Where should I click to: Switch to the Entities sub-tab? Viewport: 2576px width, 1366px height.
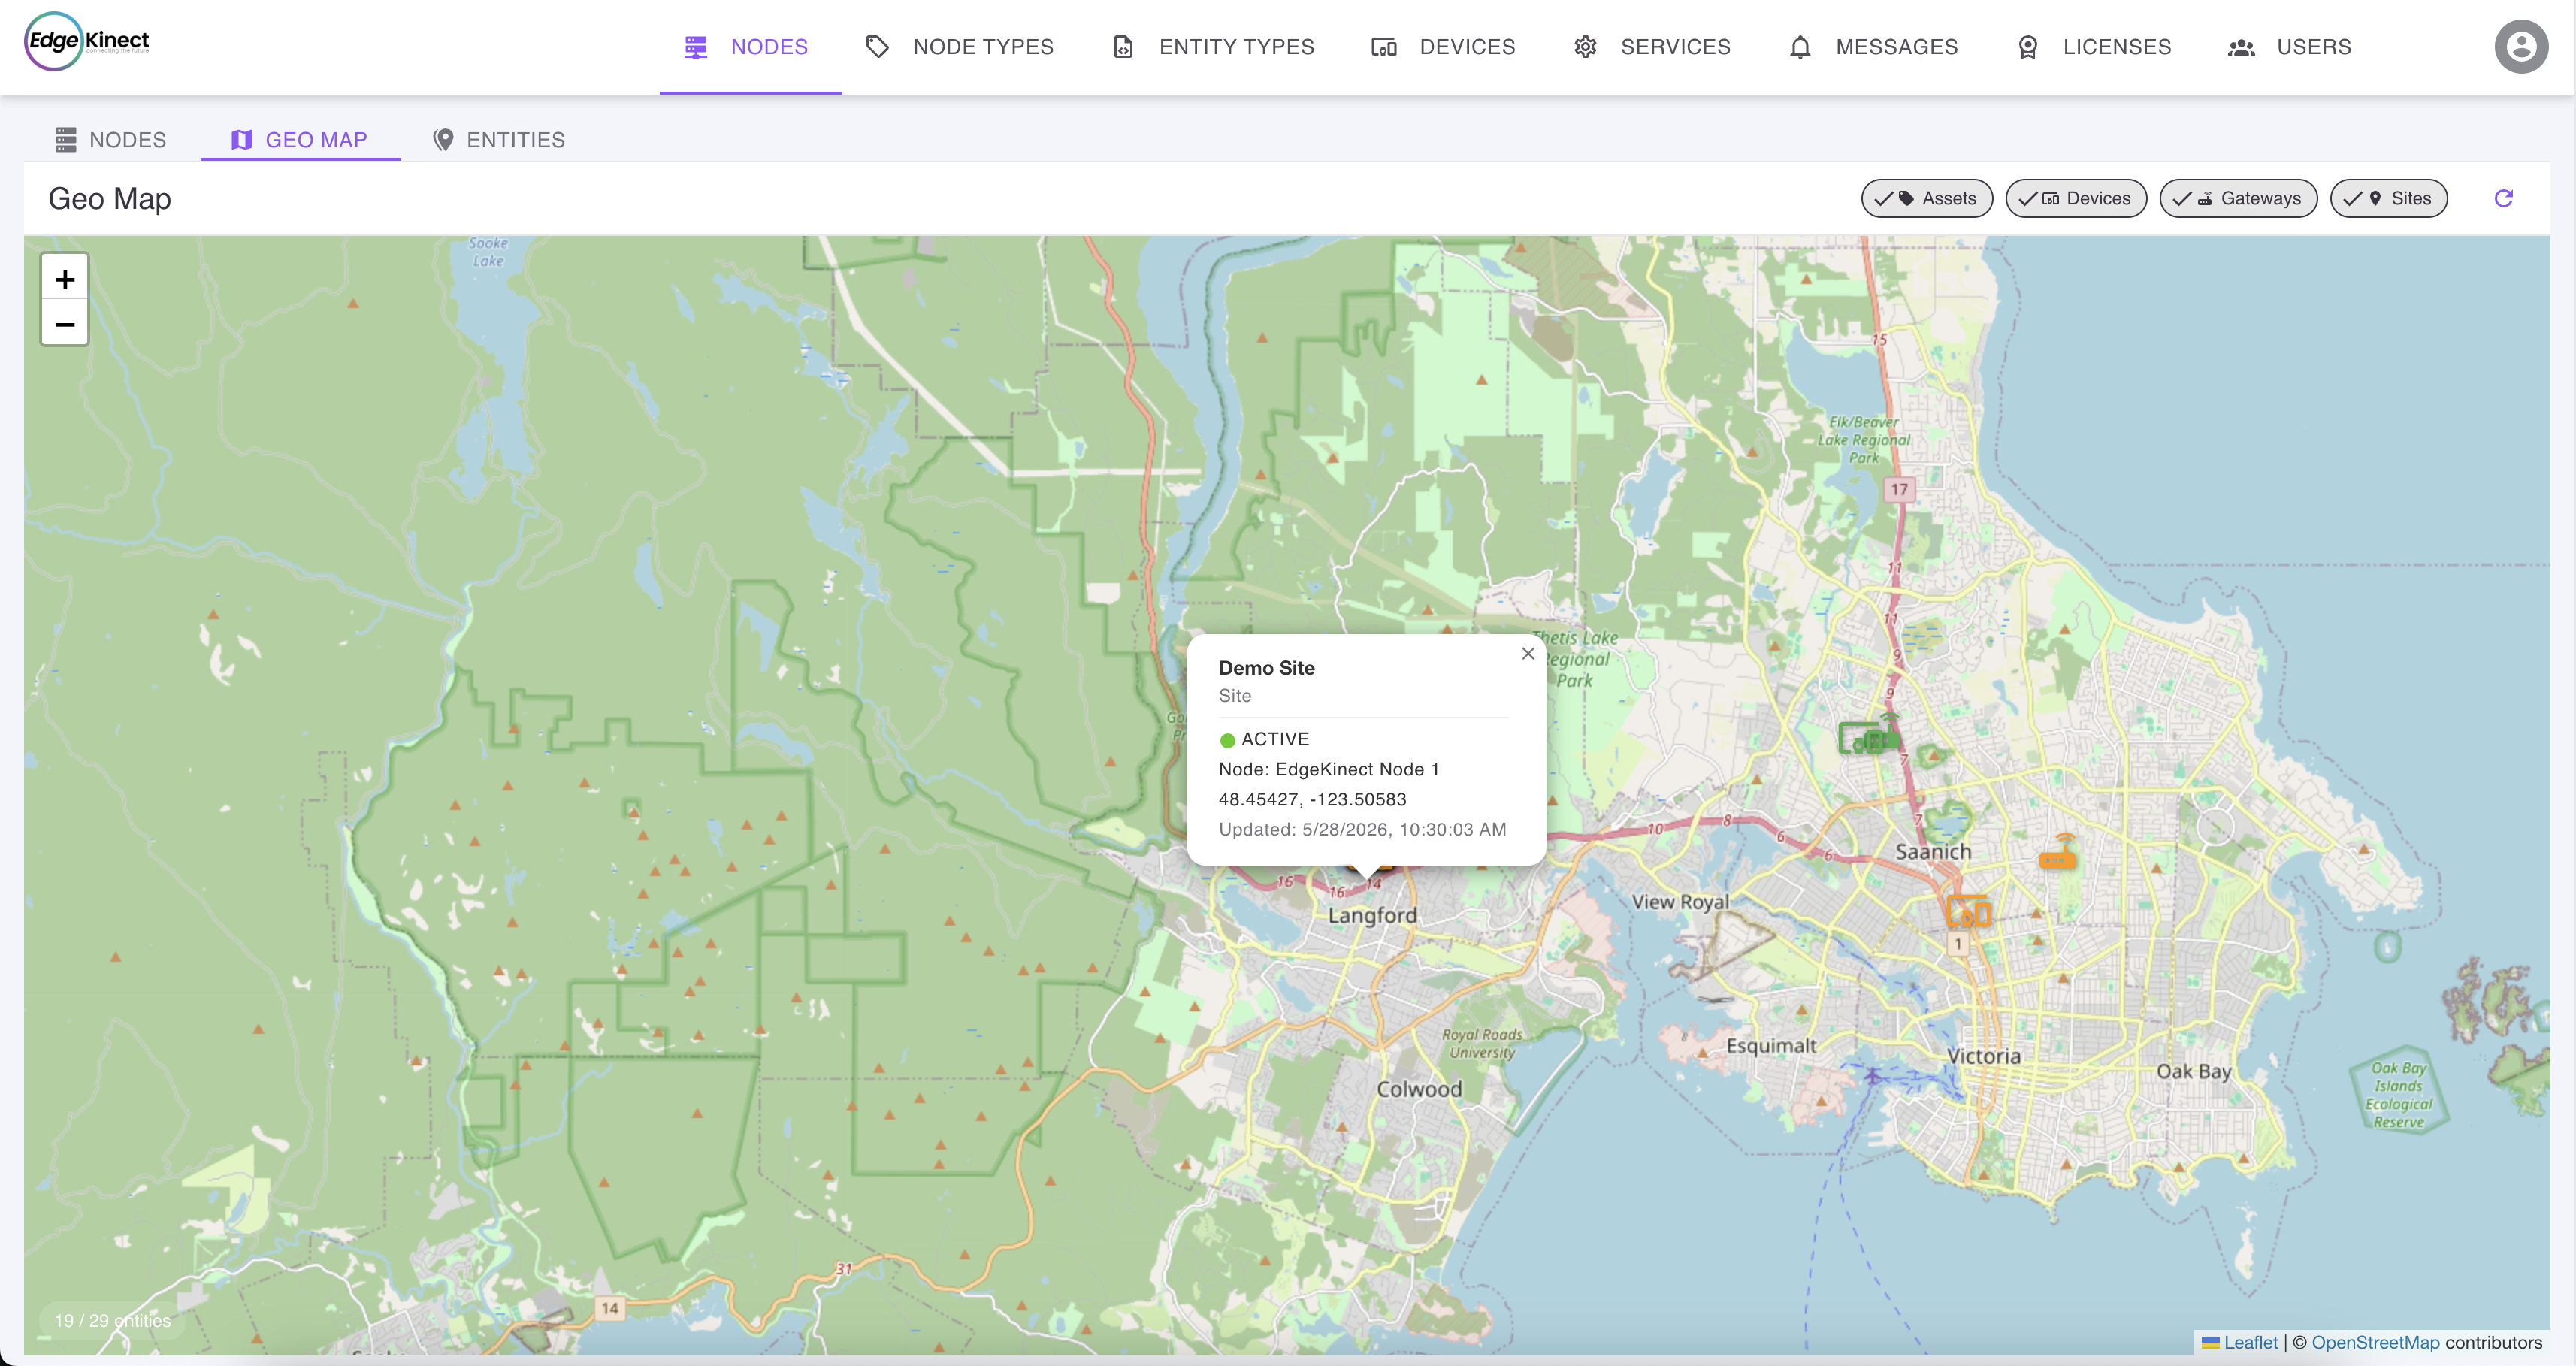click(x=498, y=140)
